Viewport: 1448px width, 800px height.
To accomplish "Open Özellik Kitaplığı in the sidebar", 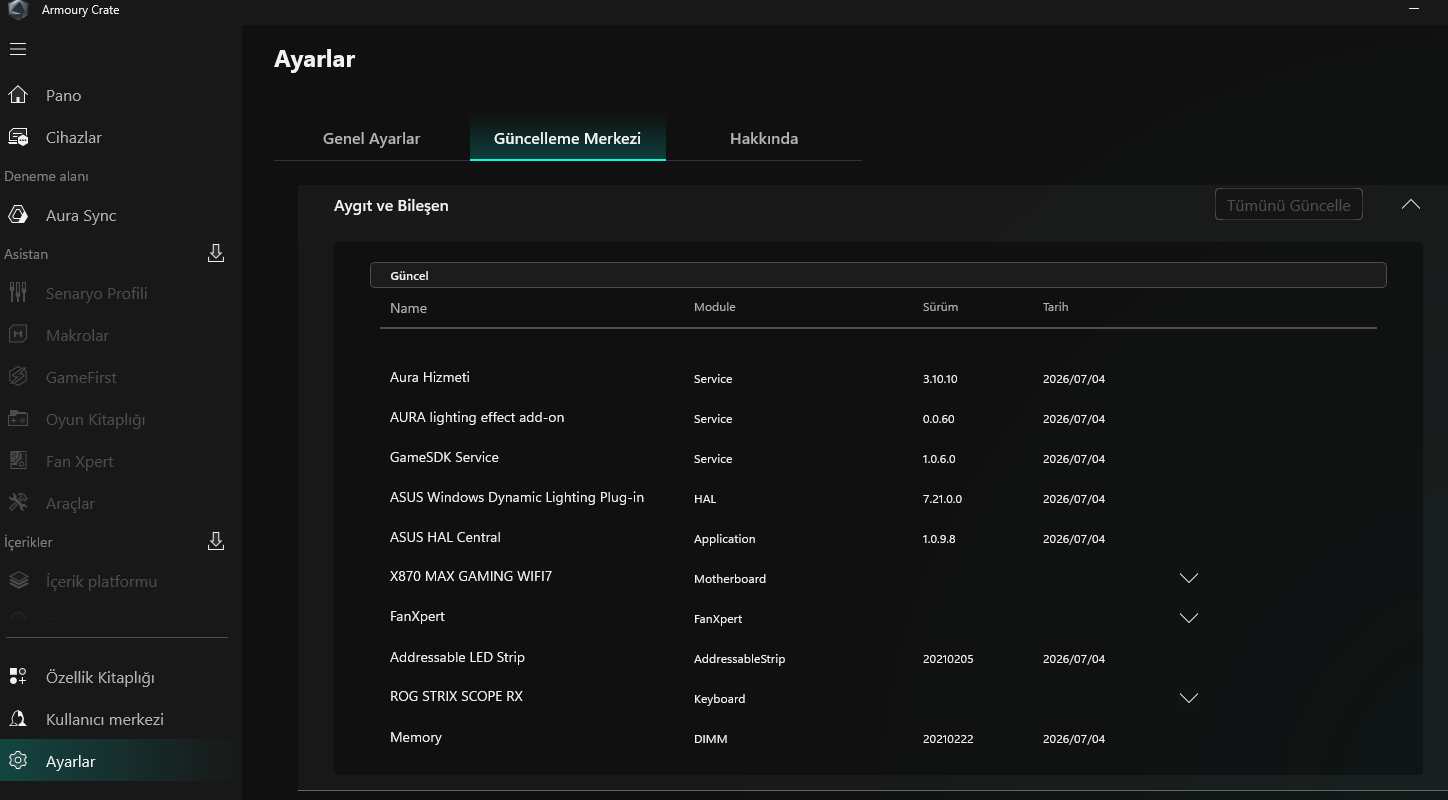I will [100, 677].
